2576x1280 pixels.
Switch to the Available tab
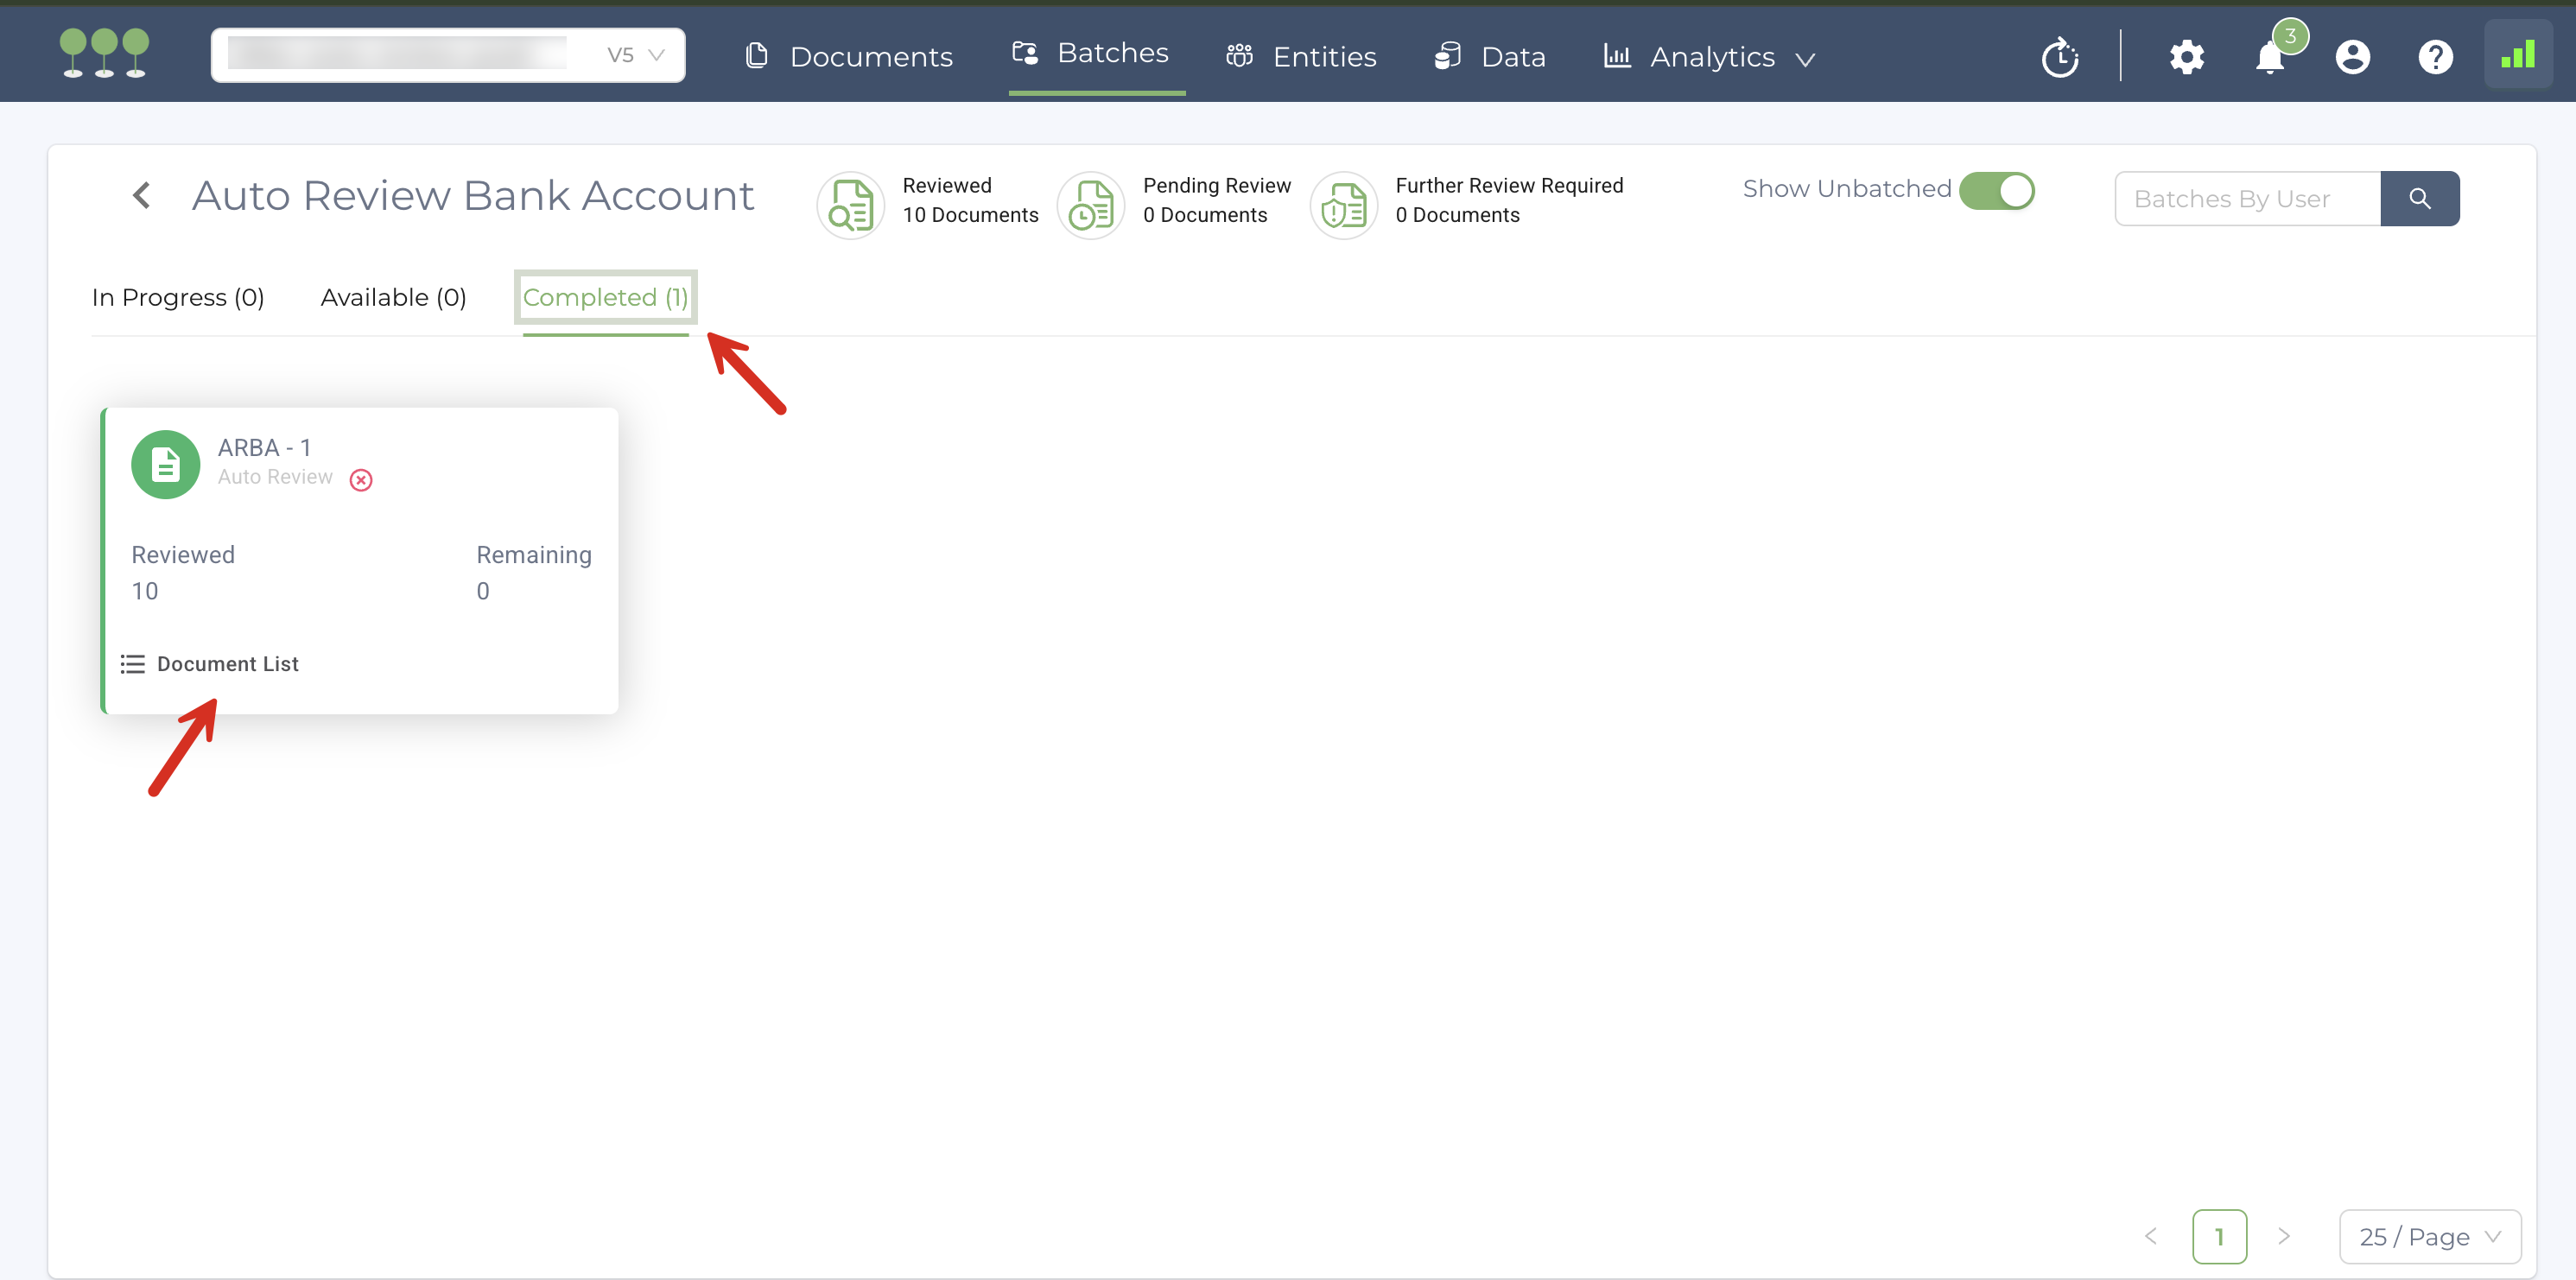coord(393,297)
